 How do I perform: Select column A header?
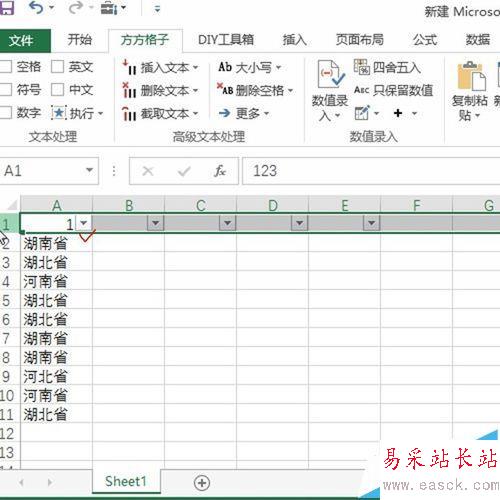click(x=56, y=205)
